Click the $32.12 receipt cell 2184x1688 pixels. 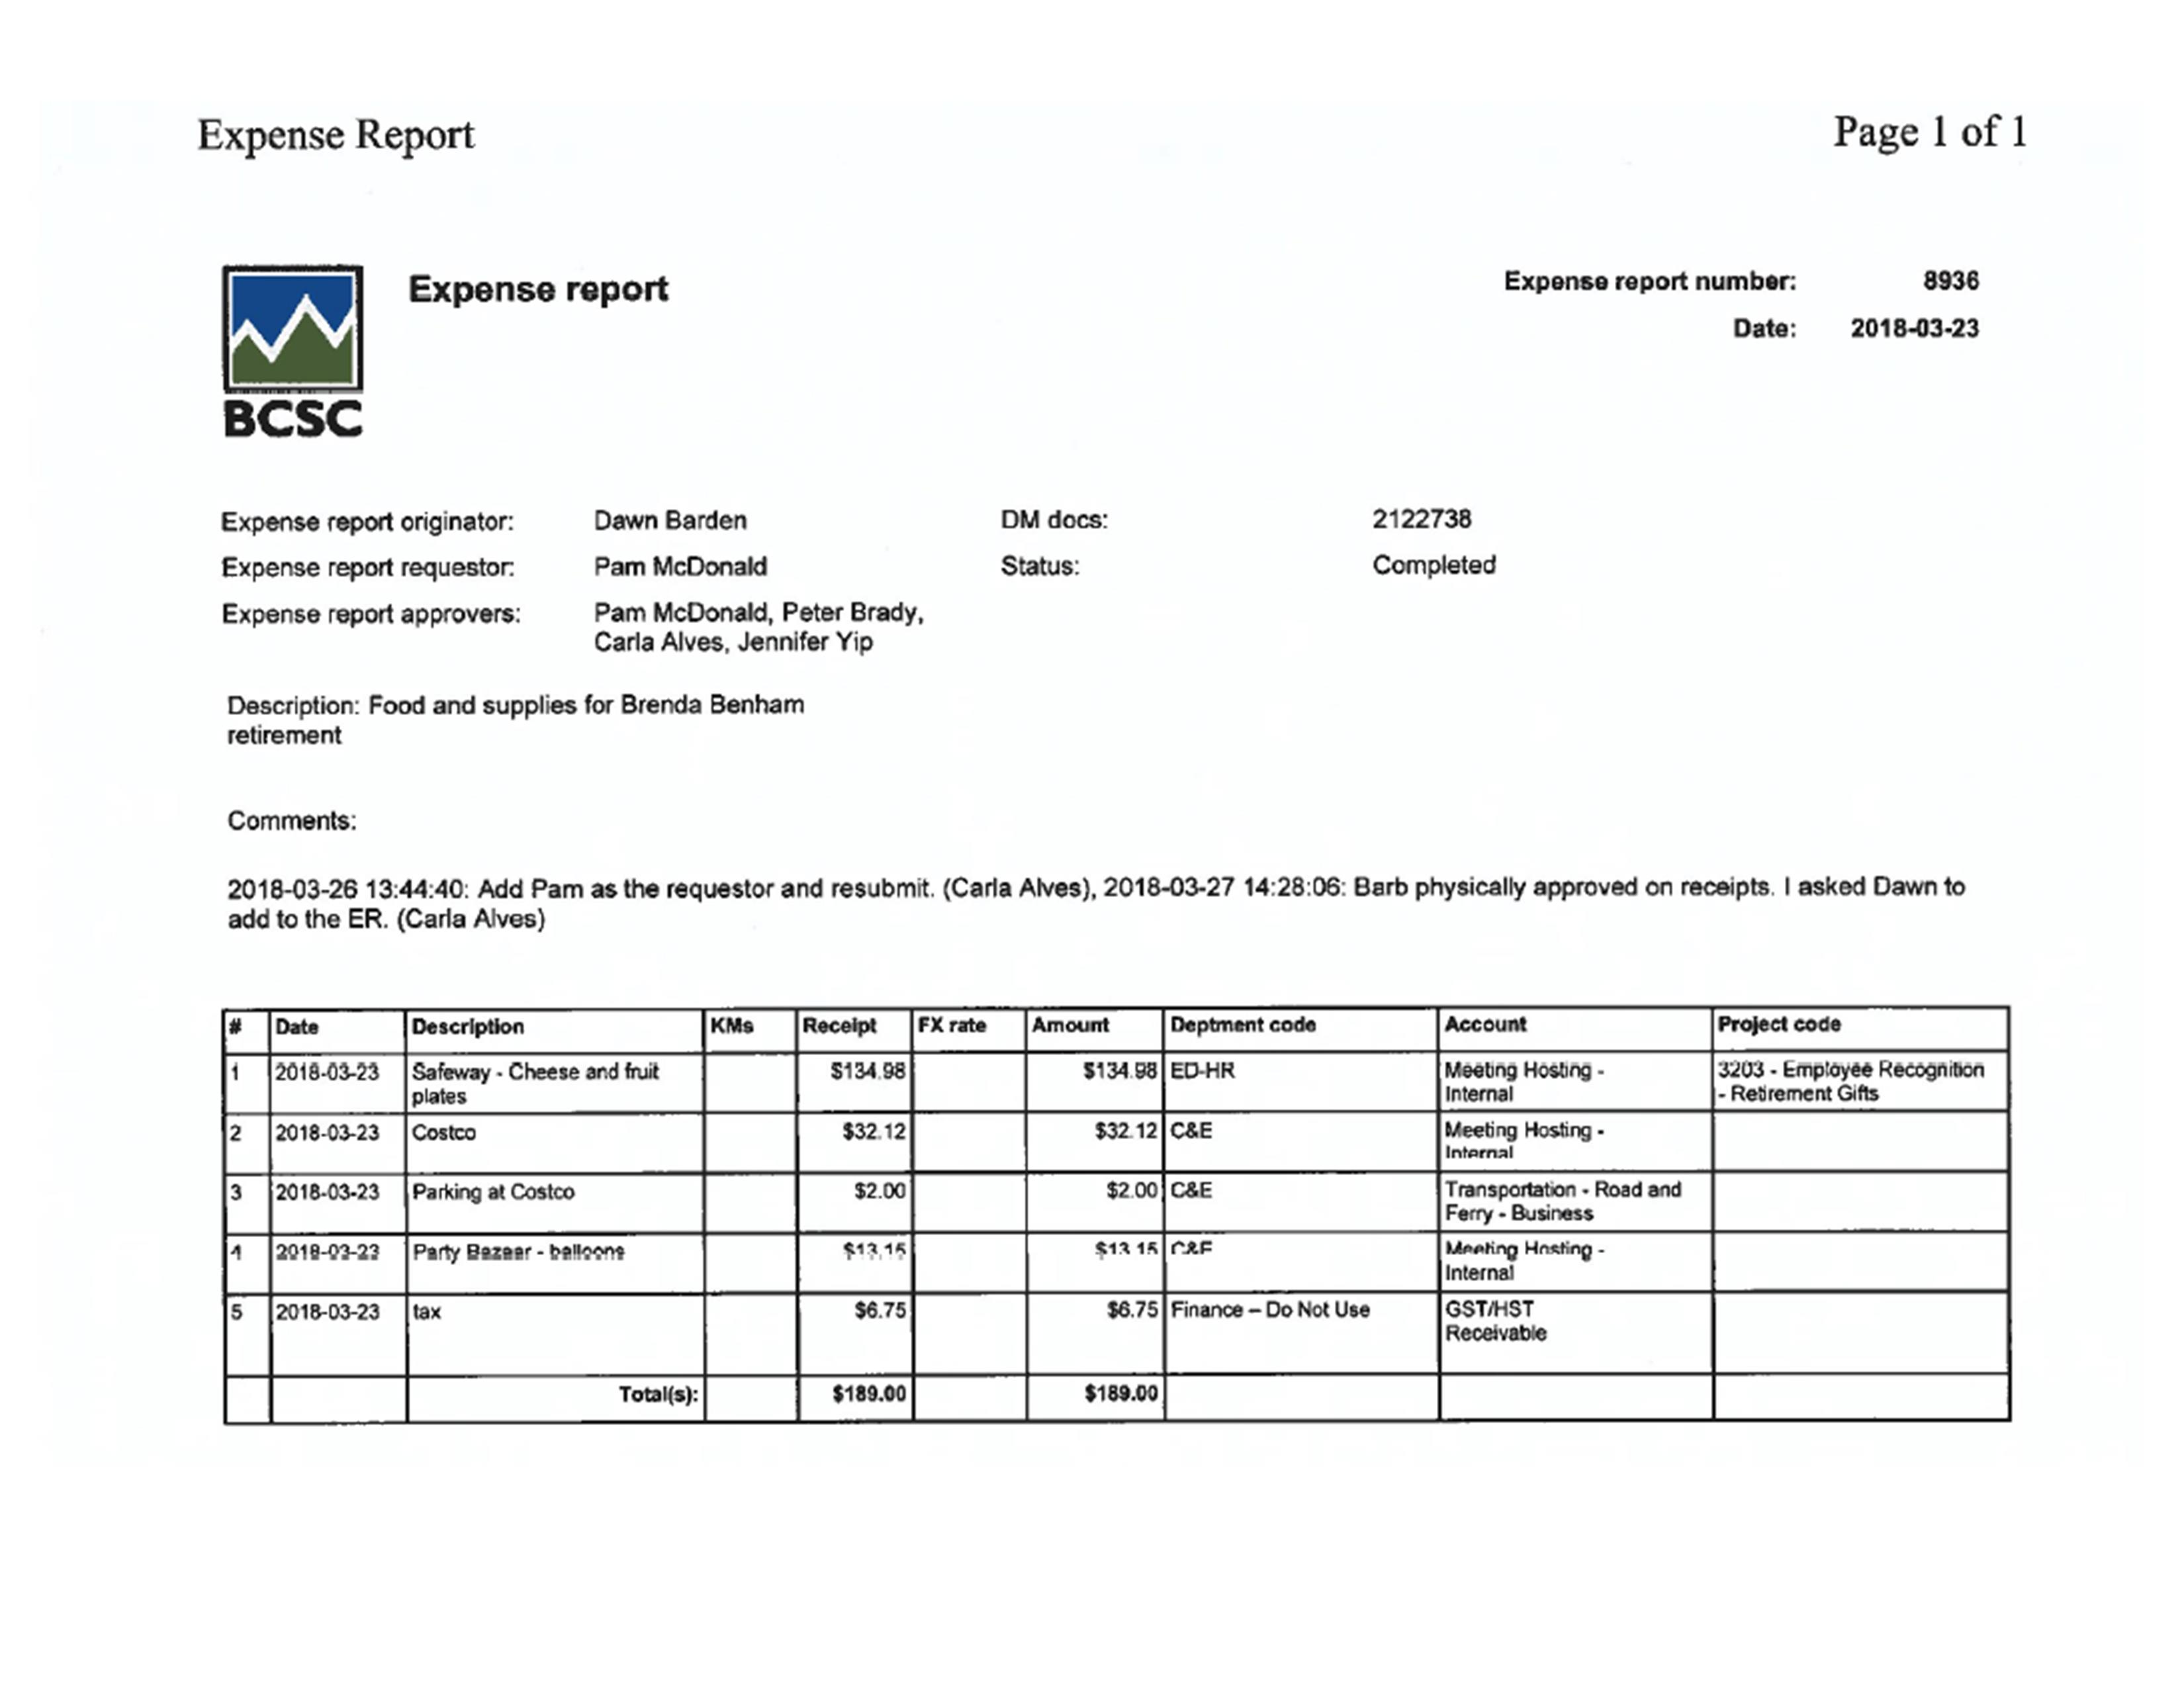pos(854,1142)
